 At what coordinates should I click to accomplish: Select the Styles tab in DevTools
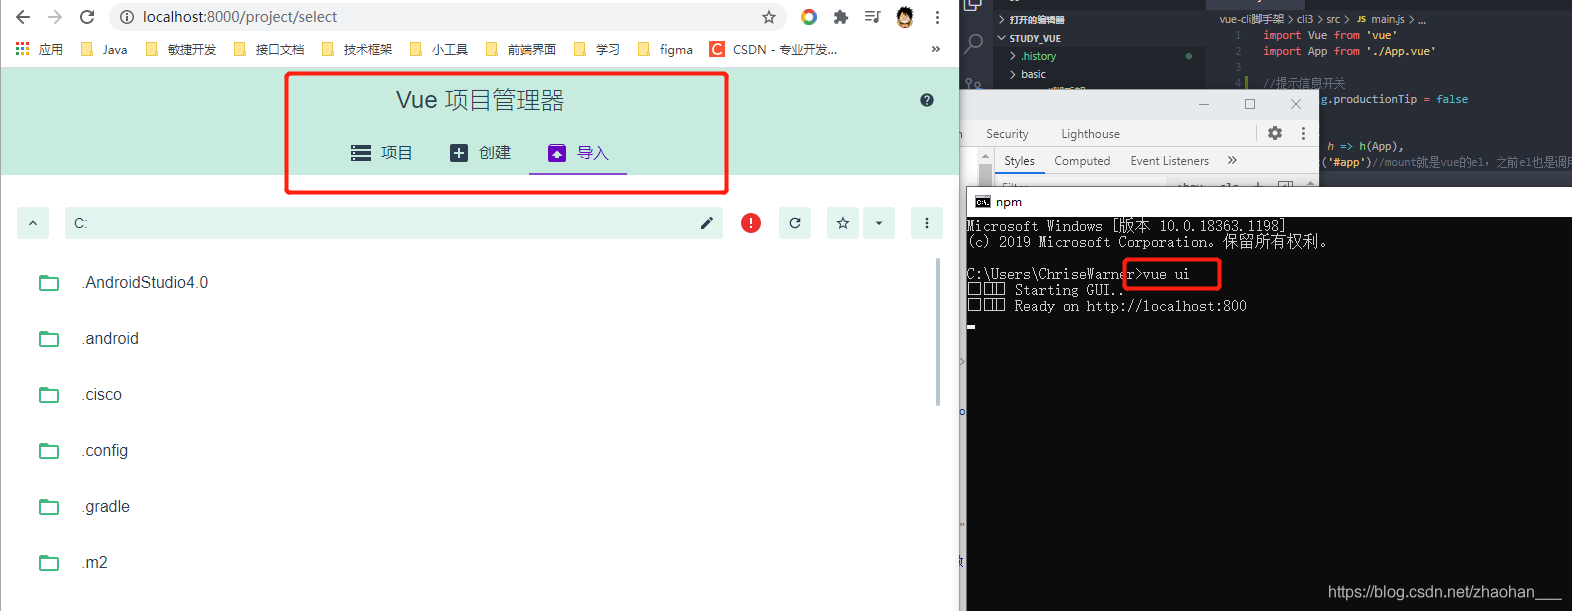[x=1019, y=161]
